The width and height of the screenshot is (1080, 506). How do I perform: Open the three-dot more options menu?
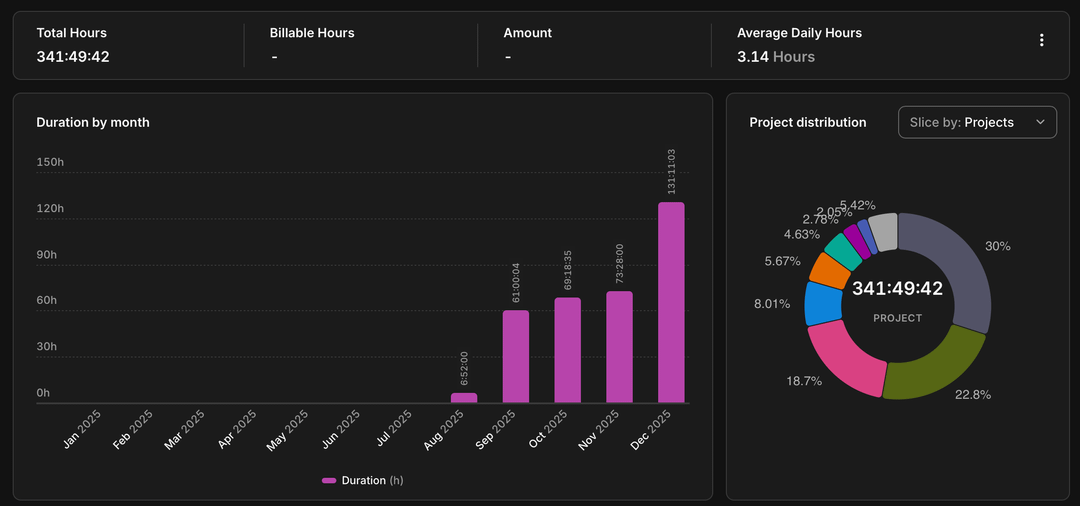point(1041,41)
